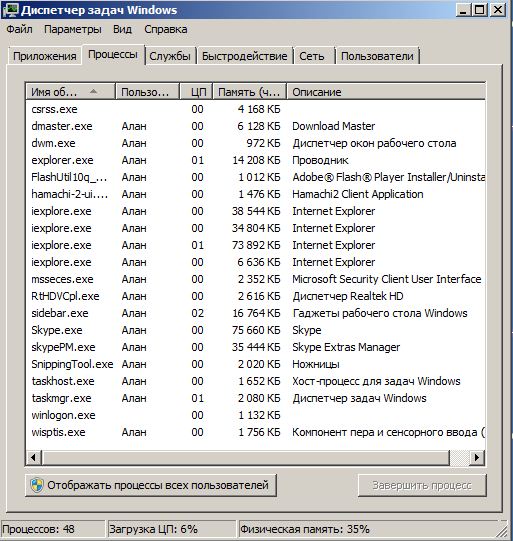Select the taskmgr.exe process

[x=255, y=398]
